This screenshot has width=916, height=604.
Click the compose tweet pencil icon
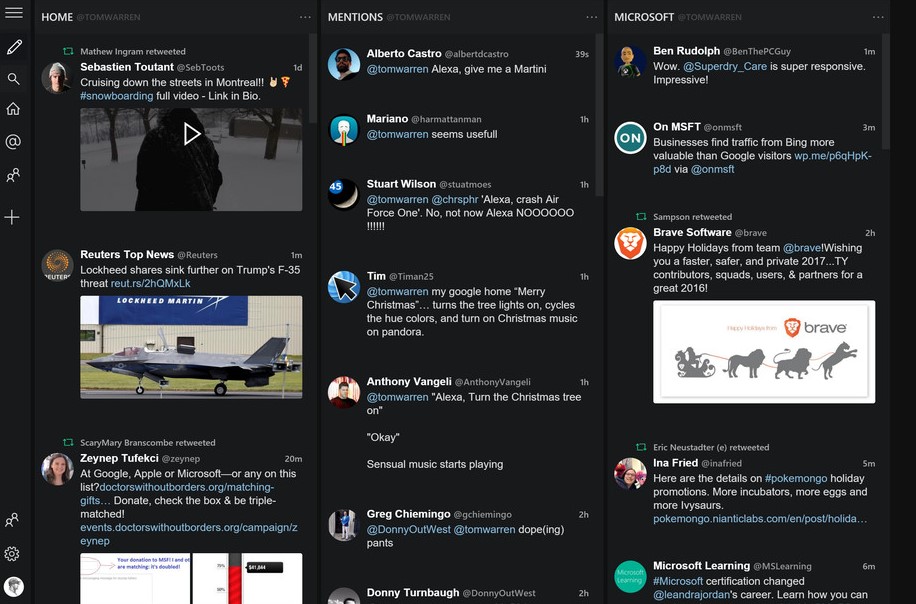13,47
